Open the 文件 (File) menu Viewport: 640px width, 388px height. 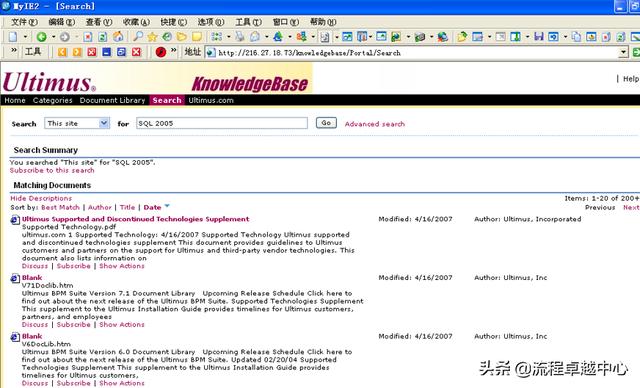pos(24,22)
